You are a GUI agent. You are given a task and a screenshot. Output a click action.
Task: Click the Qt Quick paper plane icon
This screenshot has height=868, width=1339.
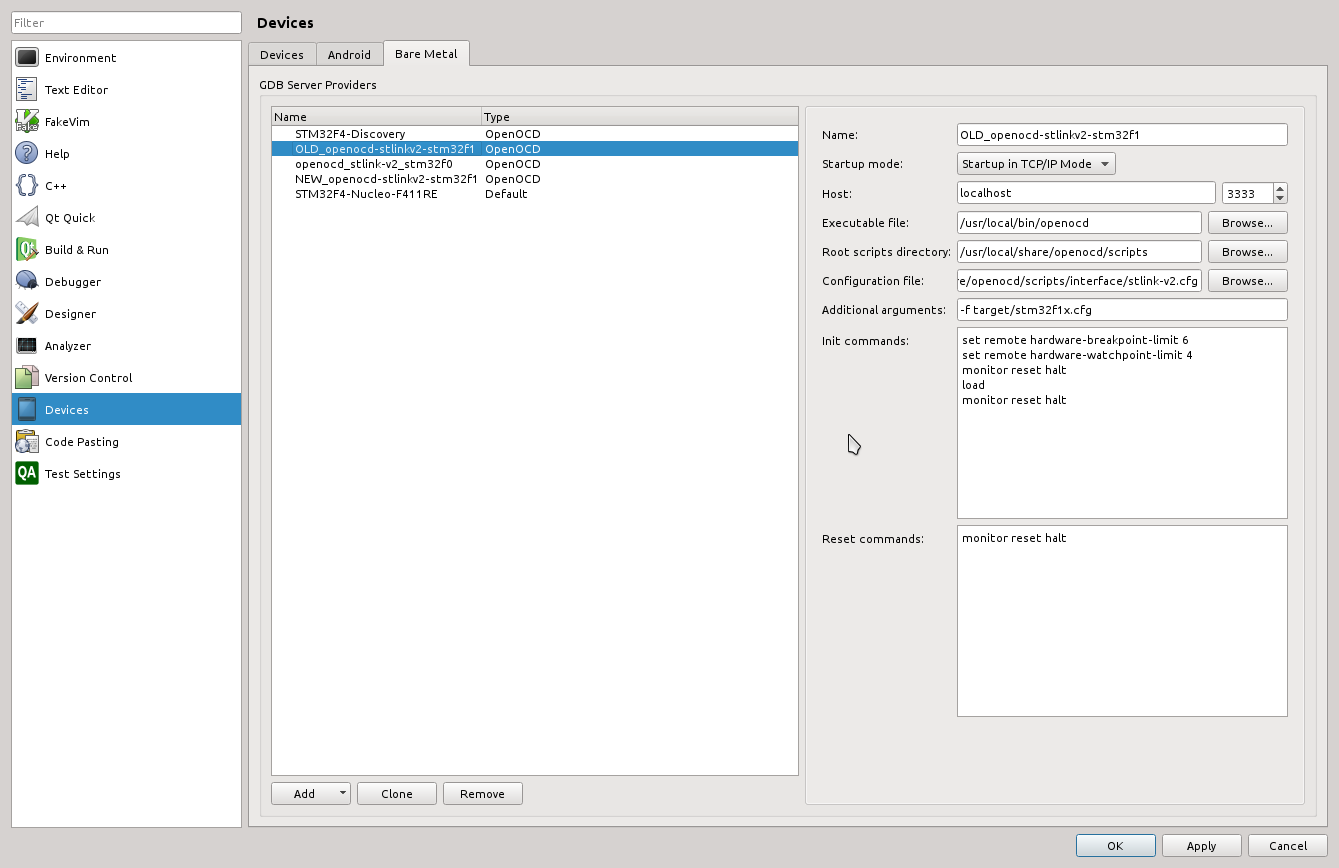tap(27, 218)
